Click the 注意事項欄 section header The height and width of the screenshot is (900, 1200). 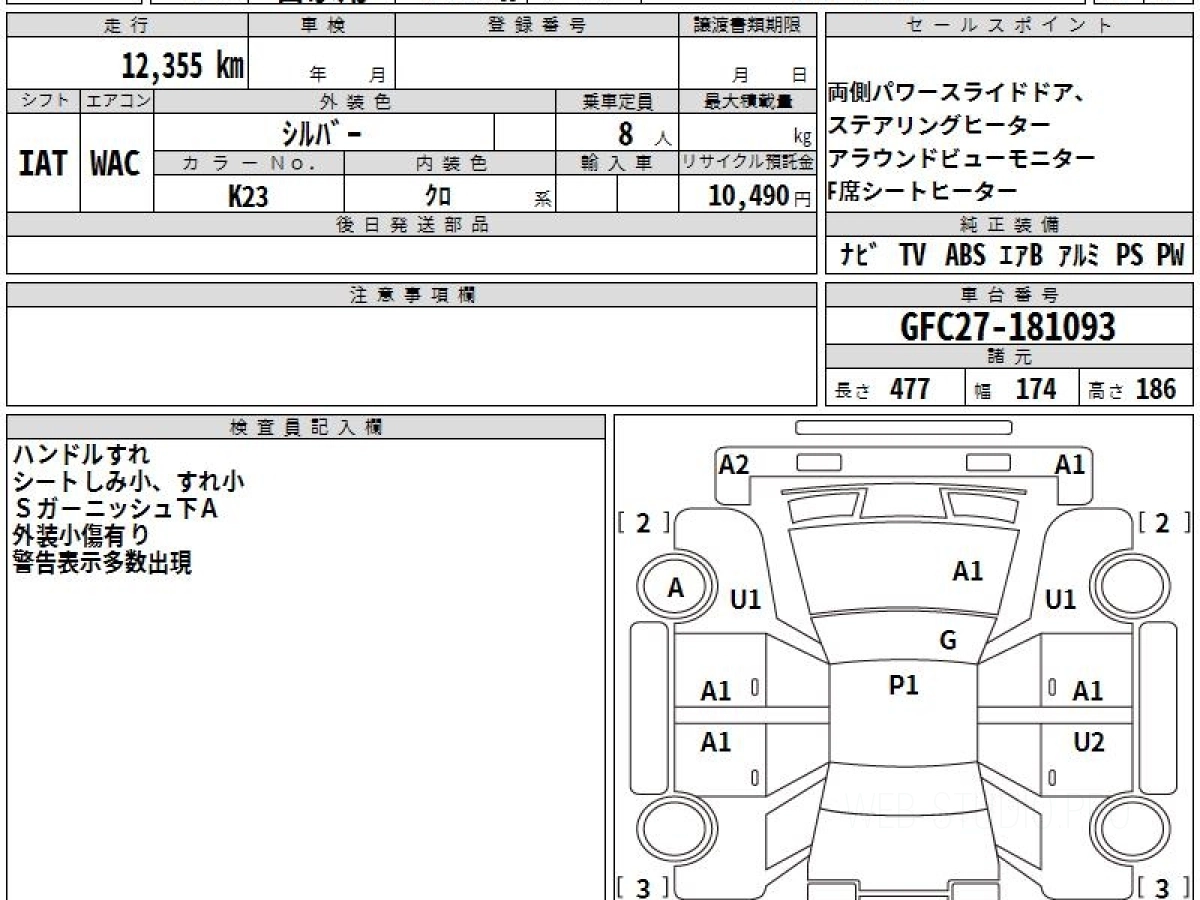[x=412, y=295]
